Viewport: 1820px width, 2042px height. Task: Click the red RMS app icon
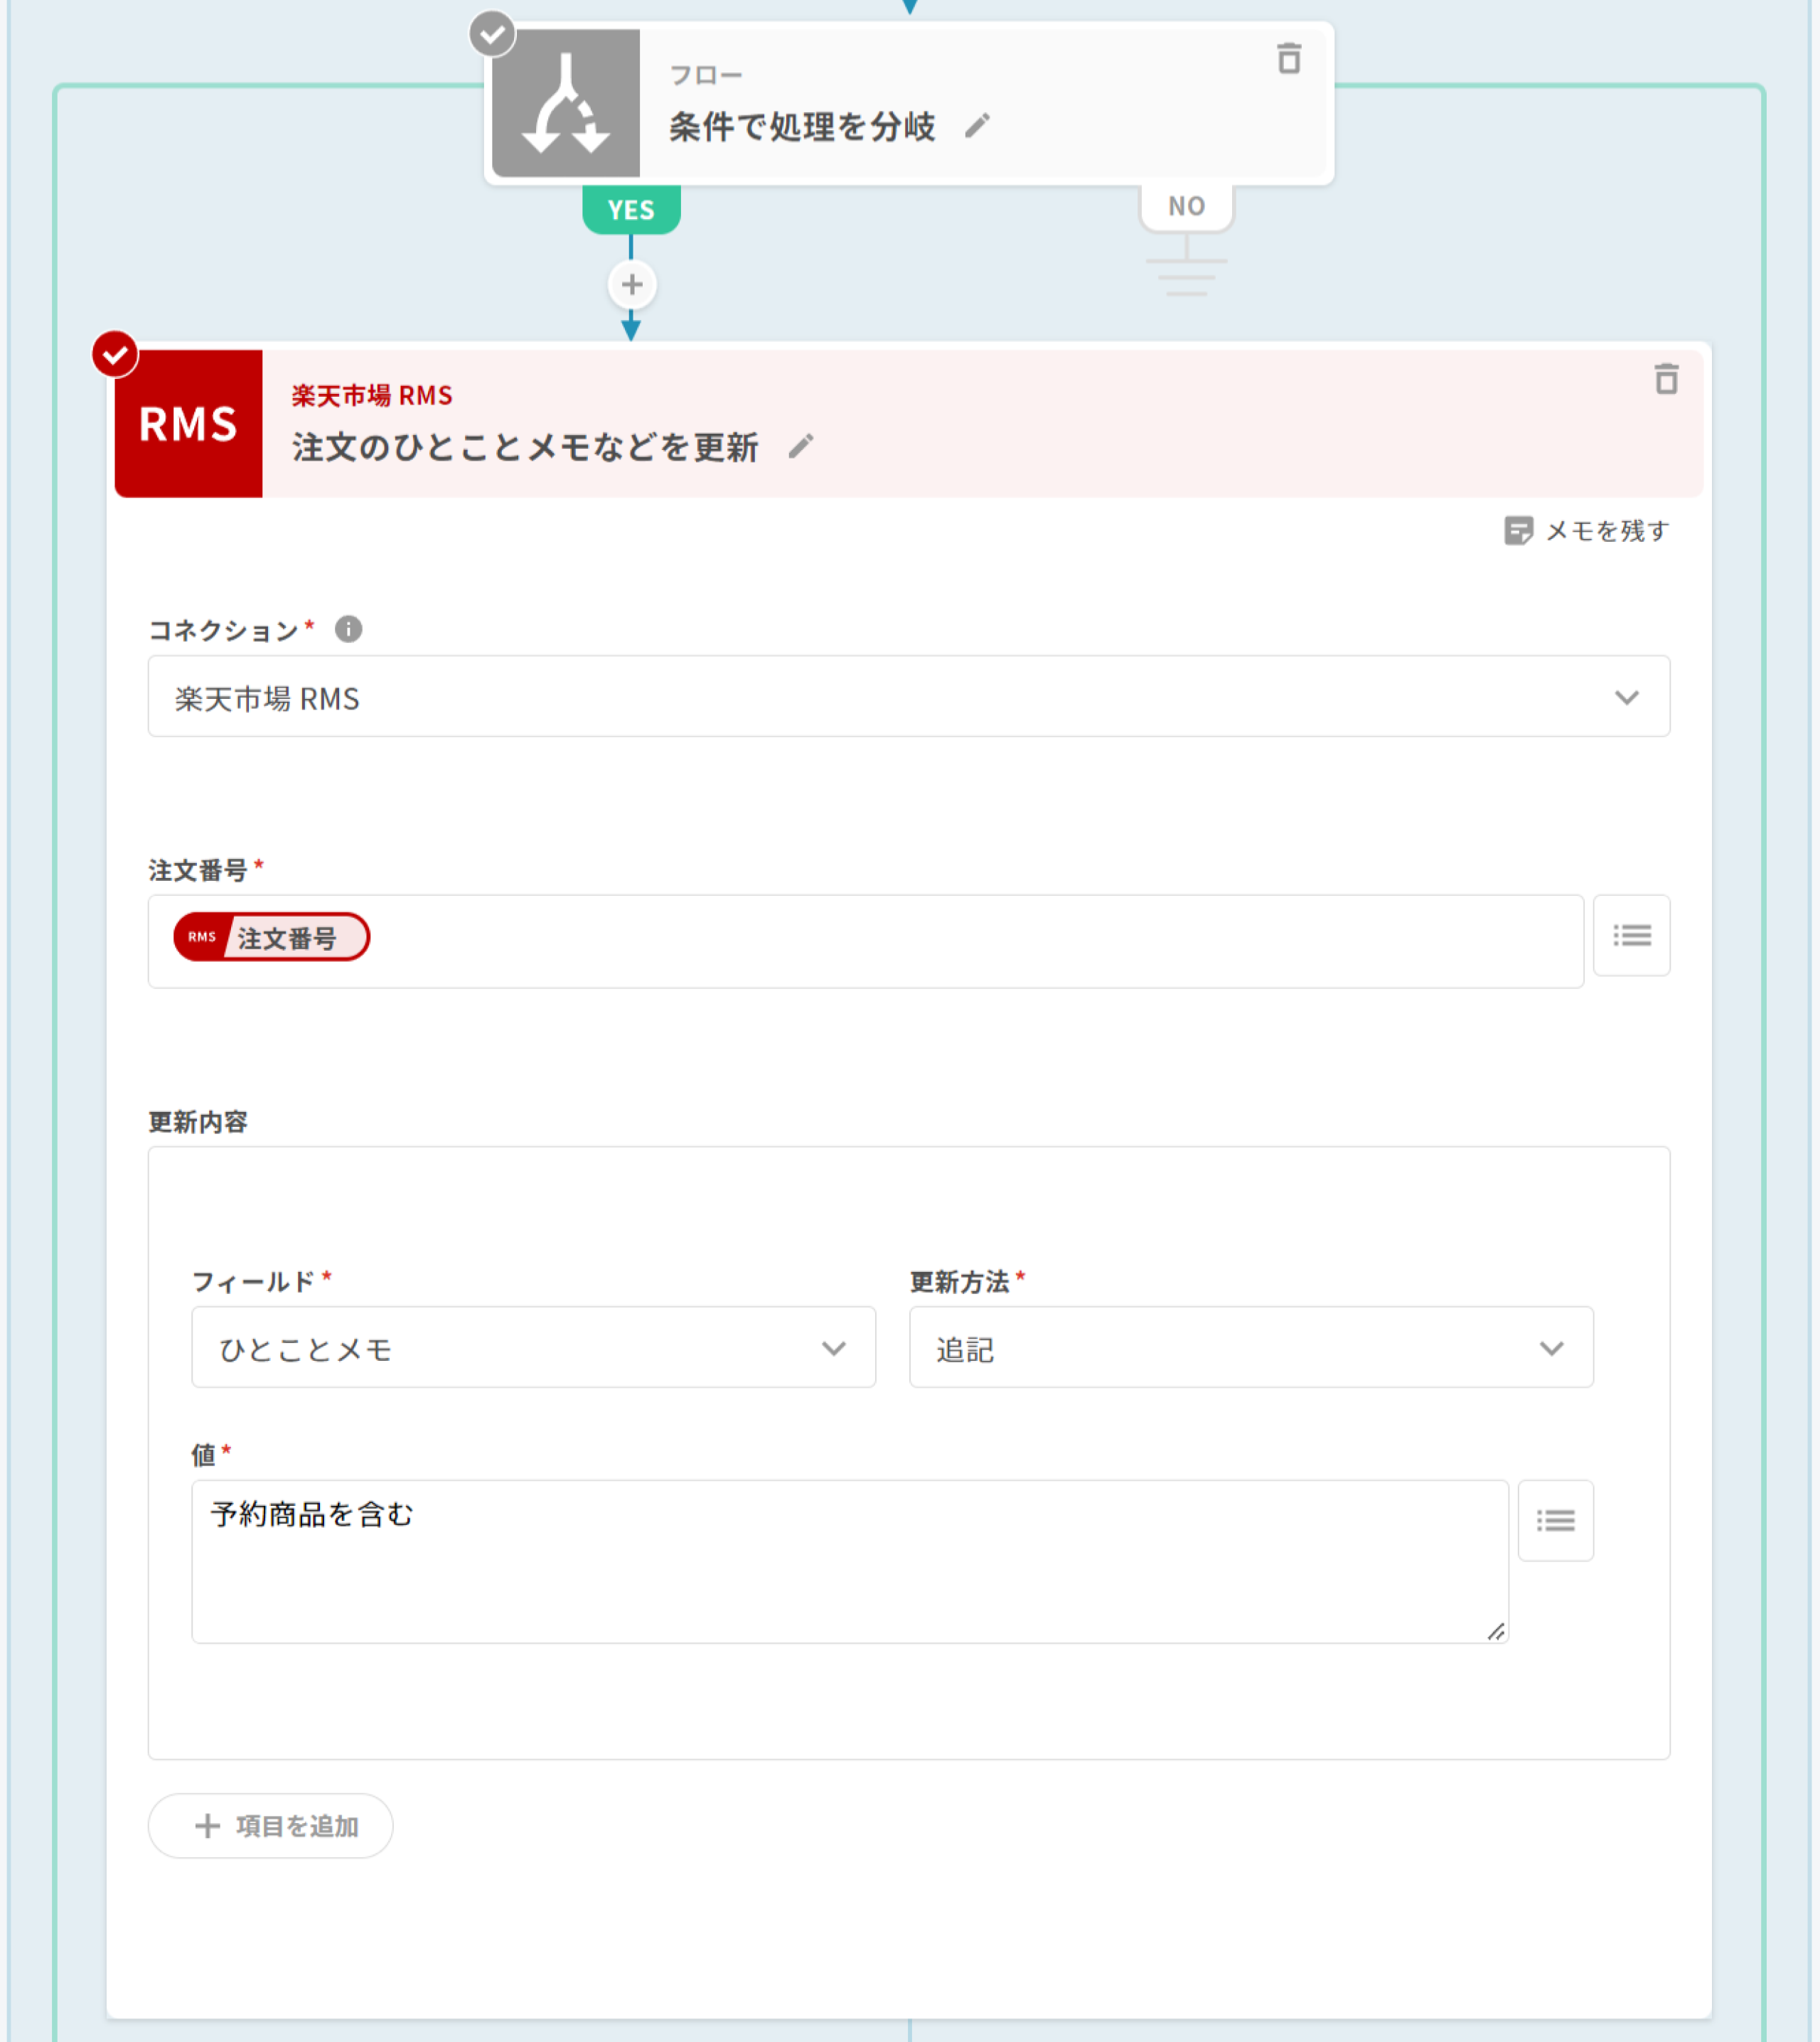(x=189, y=423)
